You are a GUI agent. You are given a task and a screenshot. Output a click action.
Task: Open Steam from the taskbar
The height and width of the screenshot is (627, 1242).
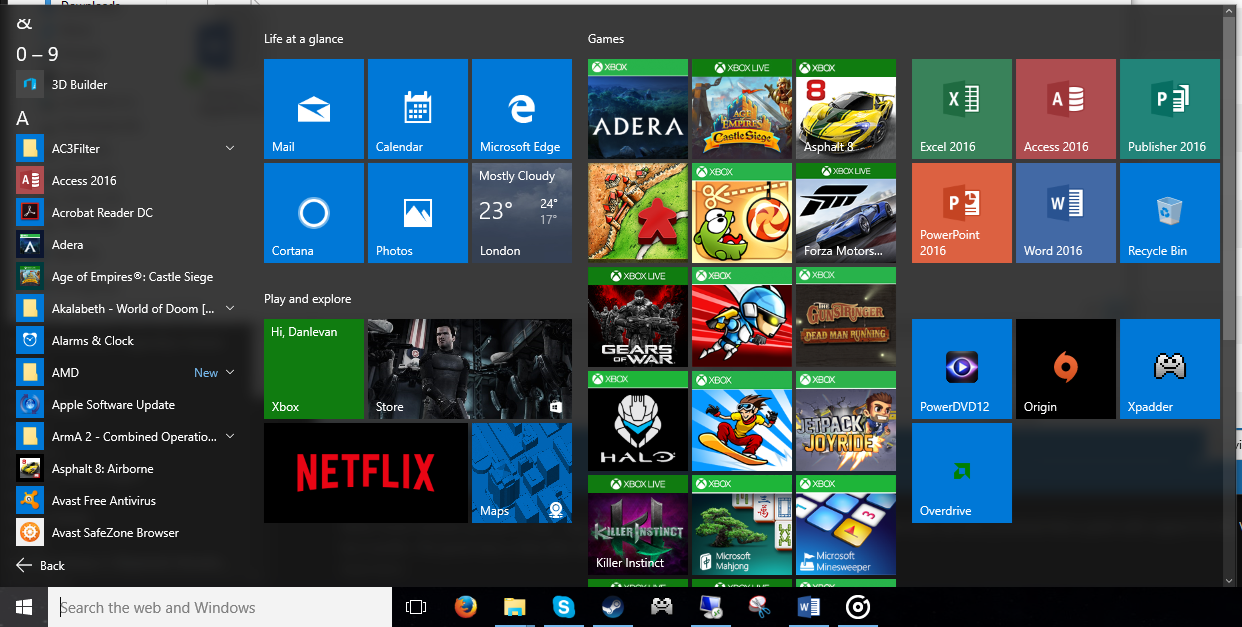point(612,606)
